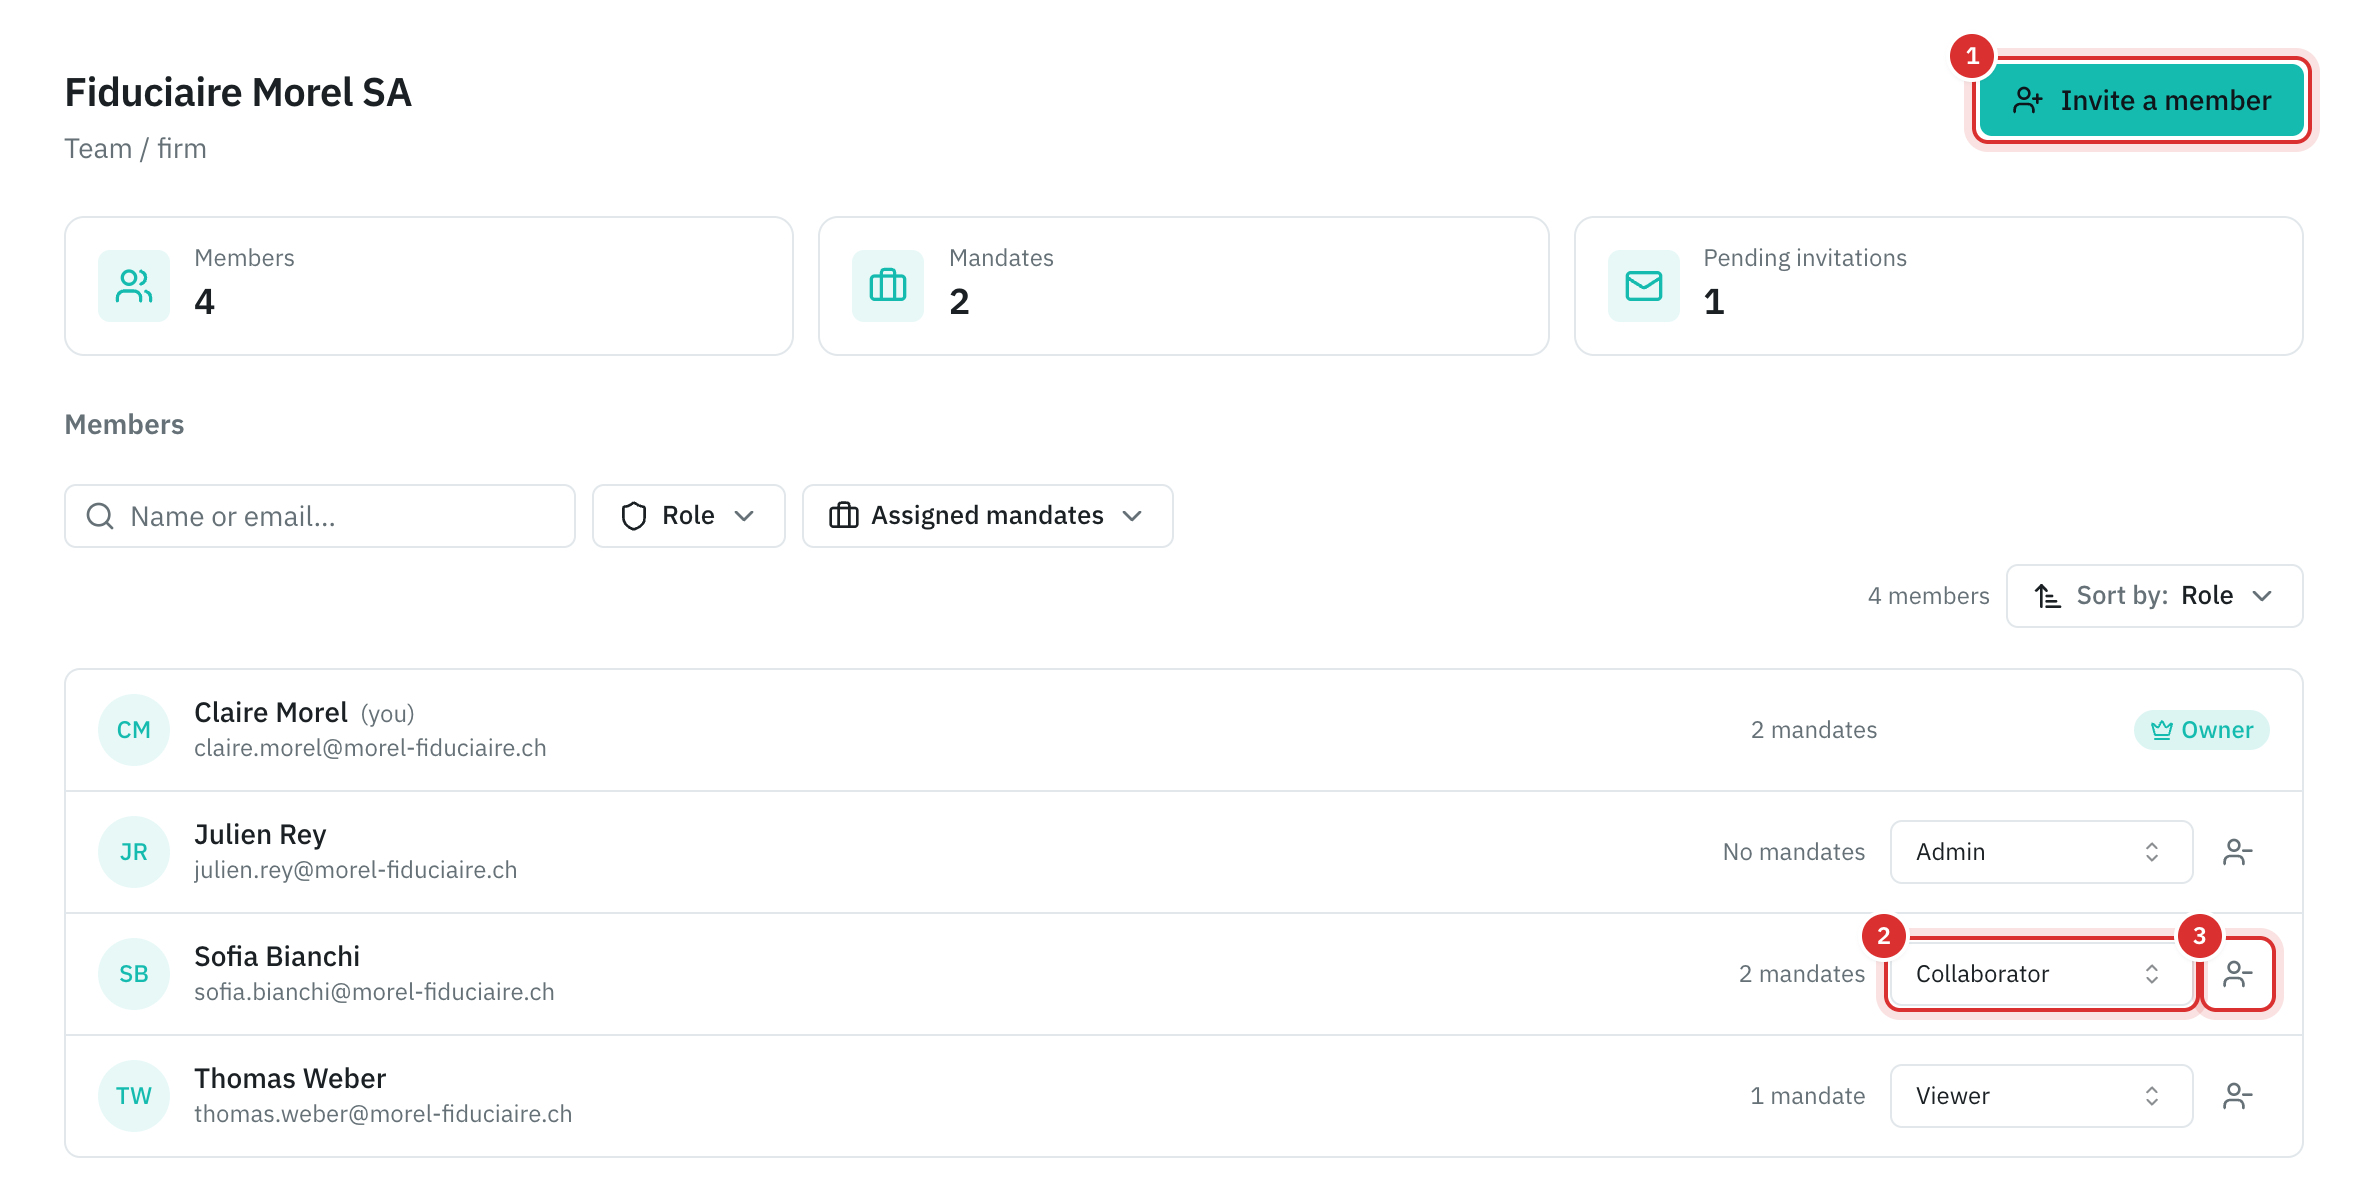The width and height of the screenshot is (2368, 1200).
Task: Click email claire.morel@morel-fiduciaire.ch
Action: click(370, 748)
